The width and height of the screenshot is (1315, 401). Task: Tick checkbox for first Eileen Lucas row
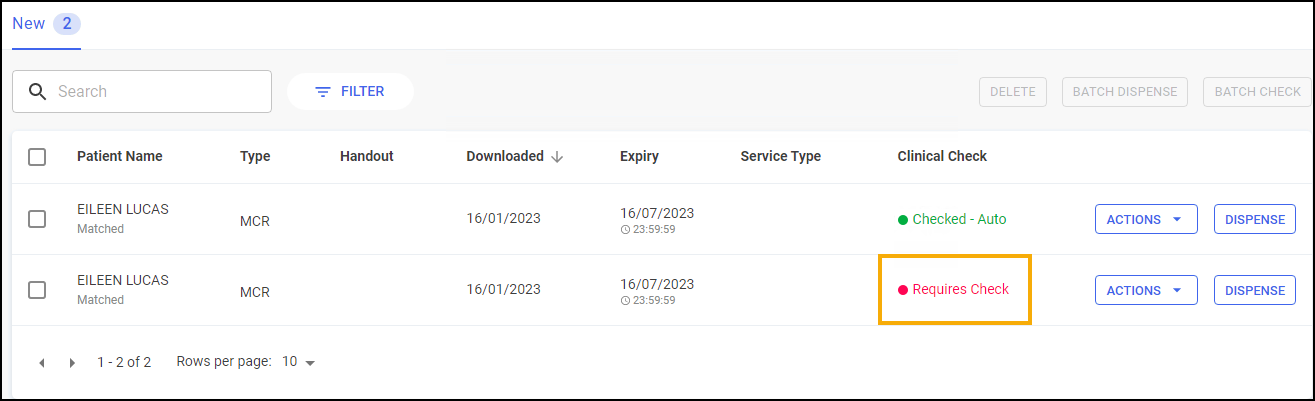click(x=37, y=220)
